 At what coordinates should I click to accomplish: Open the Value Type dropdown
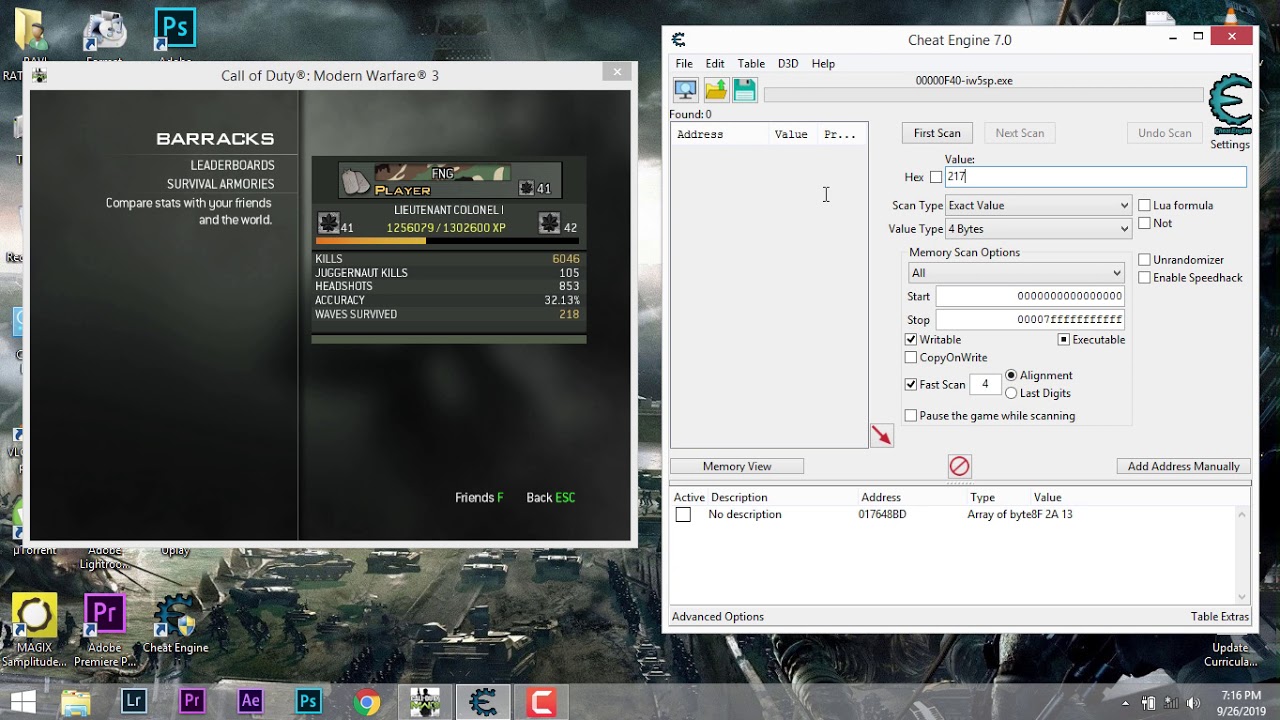click(x=1039, y=229)
